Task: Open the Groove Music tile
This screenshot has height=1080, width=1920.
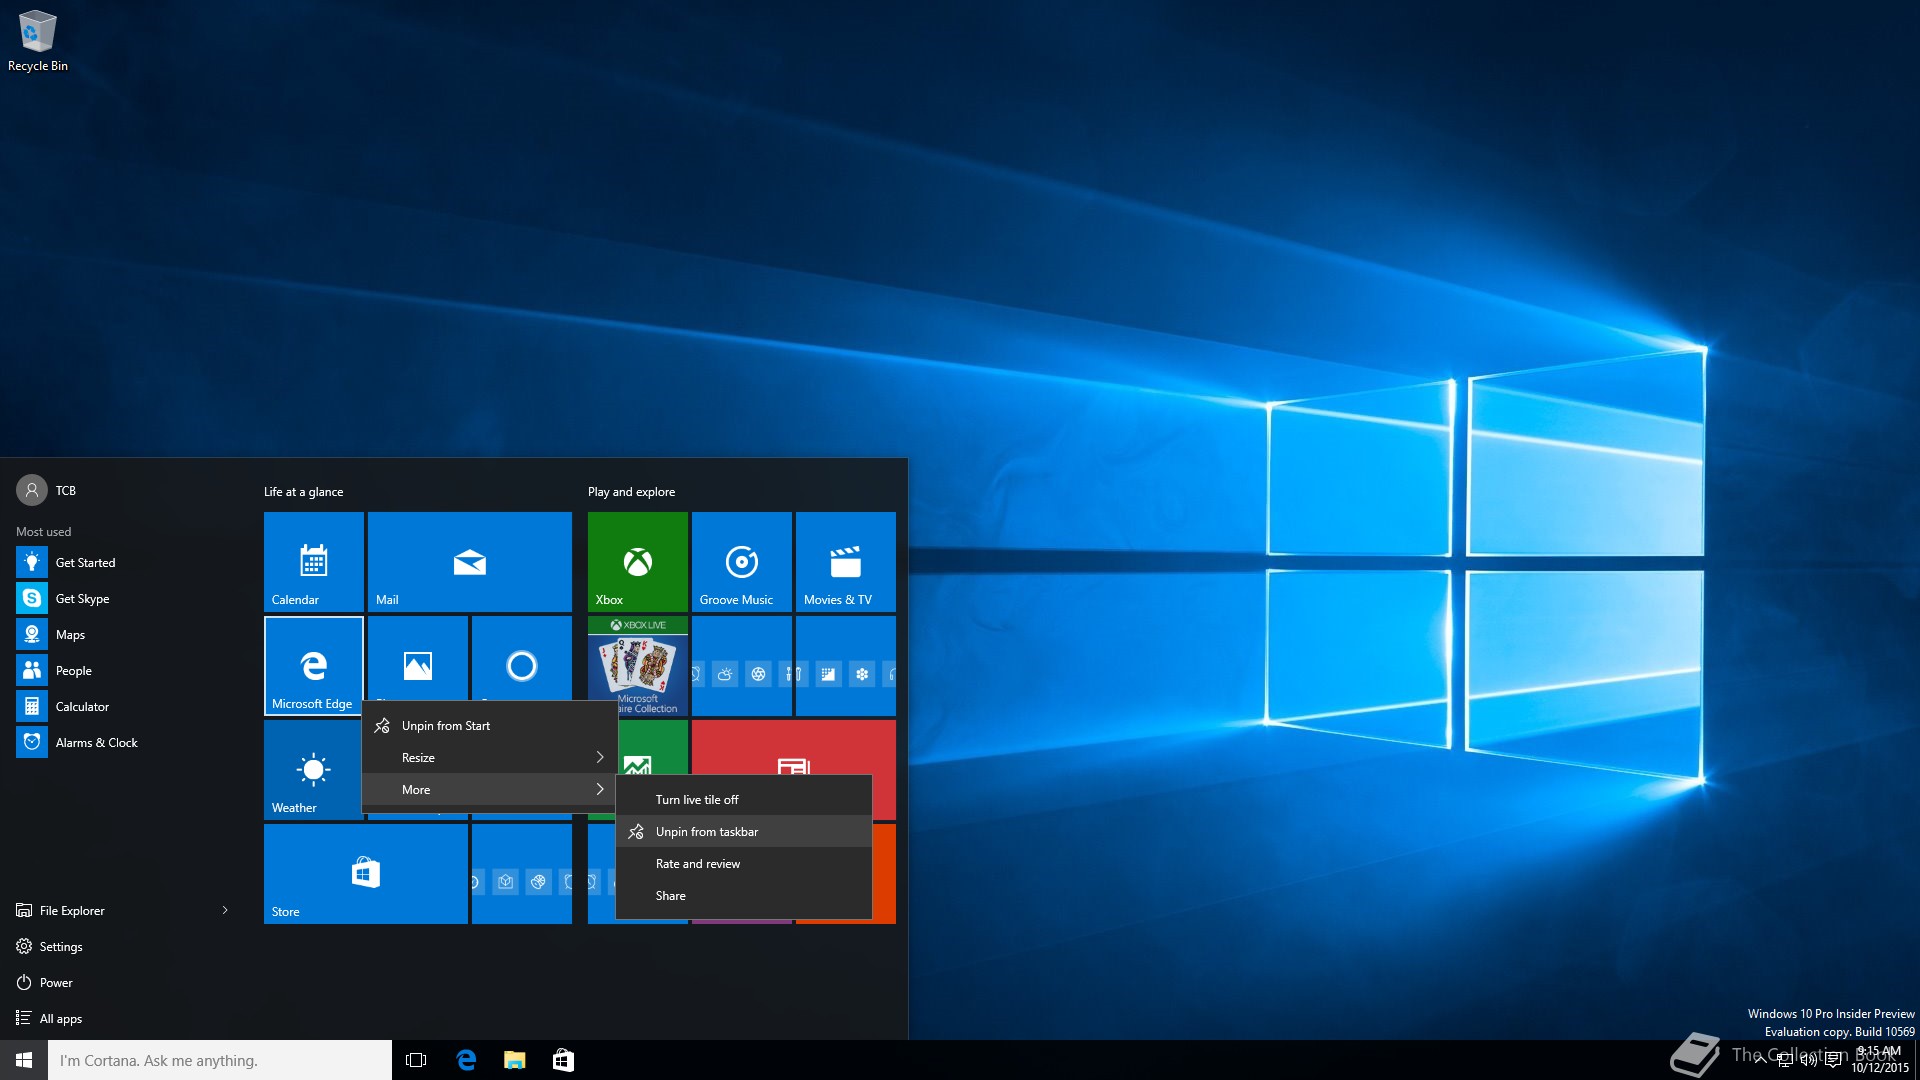Action: (x=742, y=562)
